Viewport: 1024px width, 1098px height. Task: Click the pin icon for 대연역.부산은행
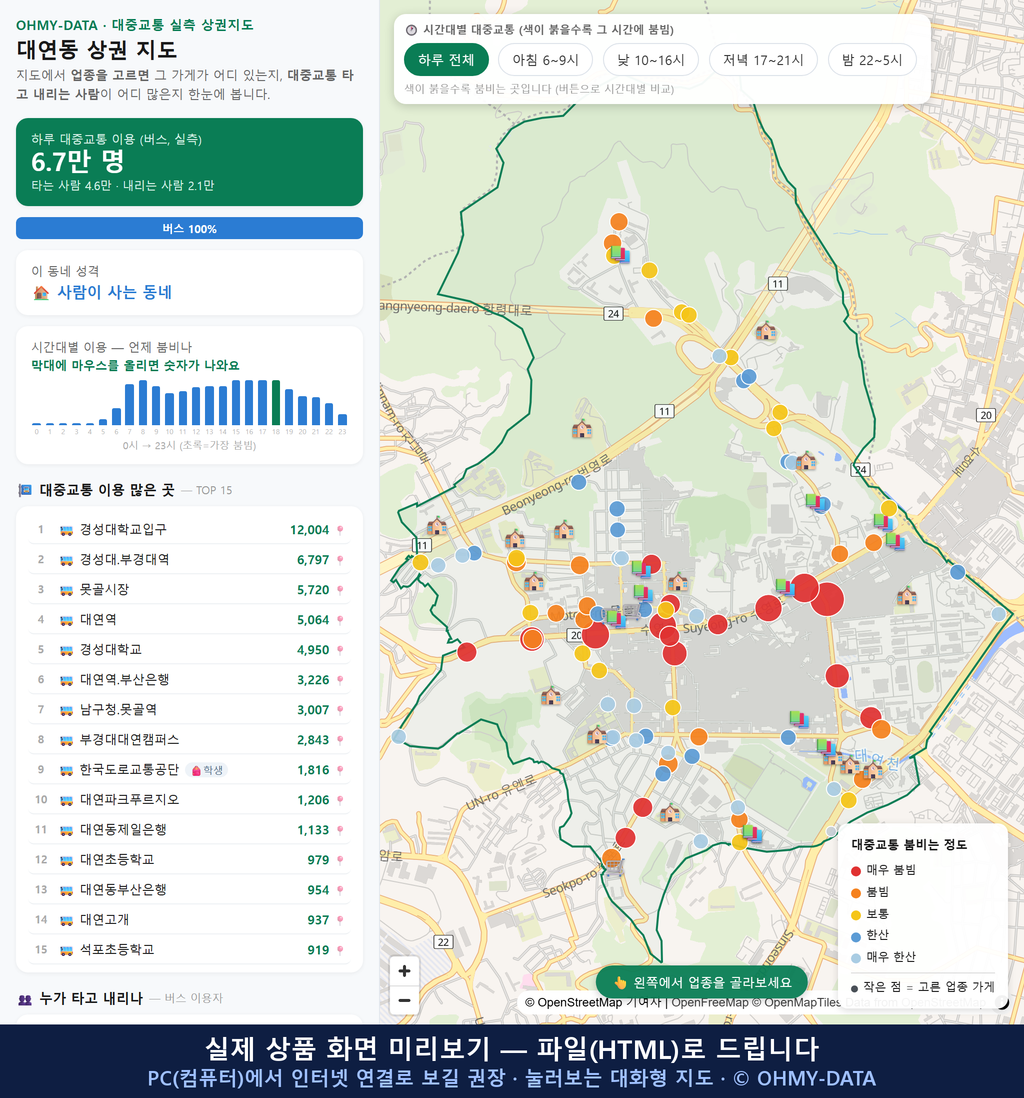pyautogui.click(x=340, y=680)
